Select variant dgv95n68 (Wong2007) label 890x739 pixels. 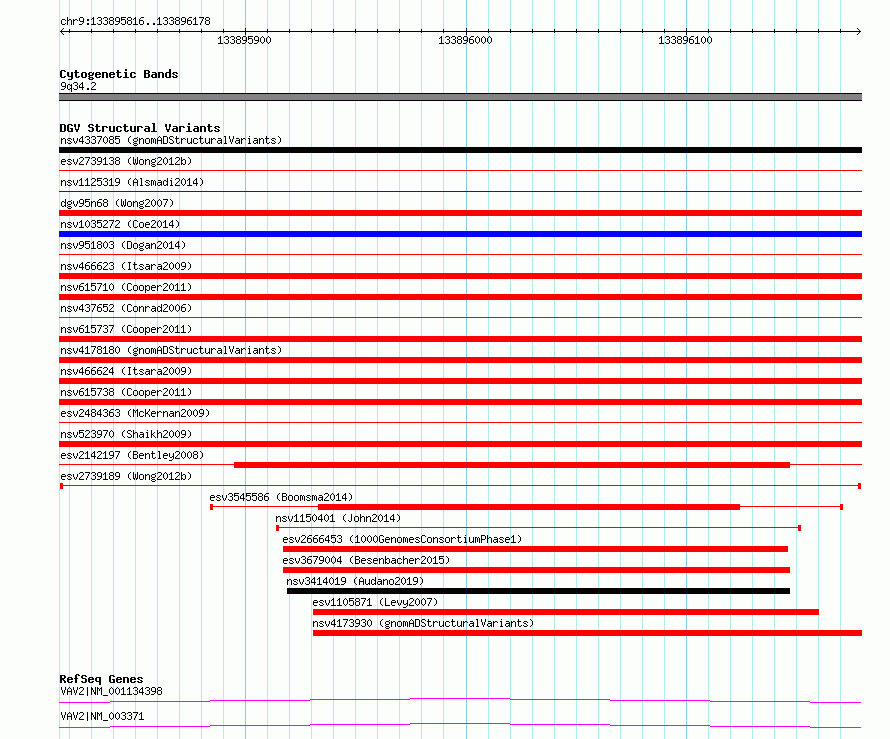click(117, 203)
